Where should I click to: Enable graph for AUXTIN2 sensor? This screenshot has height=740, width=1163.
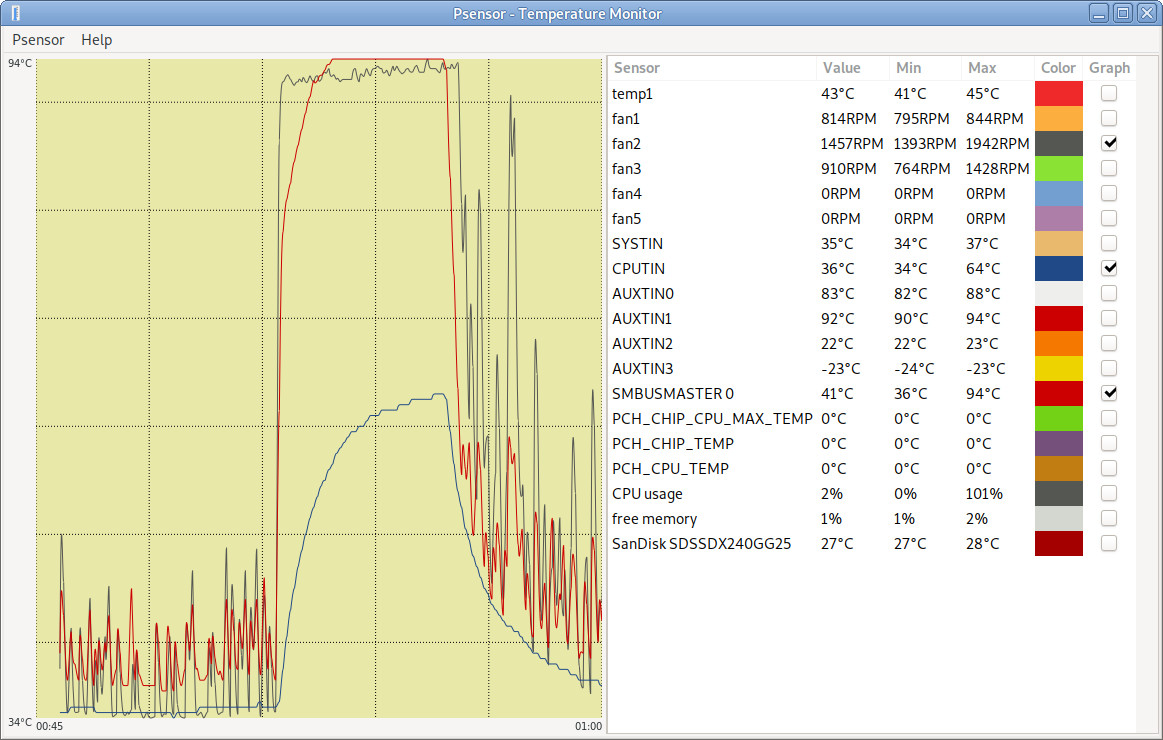(1109, 343)
